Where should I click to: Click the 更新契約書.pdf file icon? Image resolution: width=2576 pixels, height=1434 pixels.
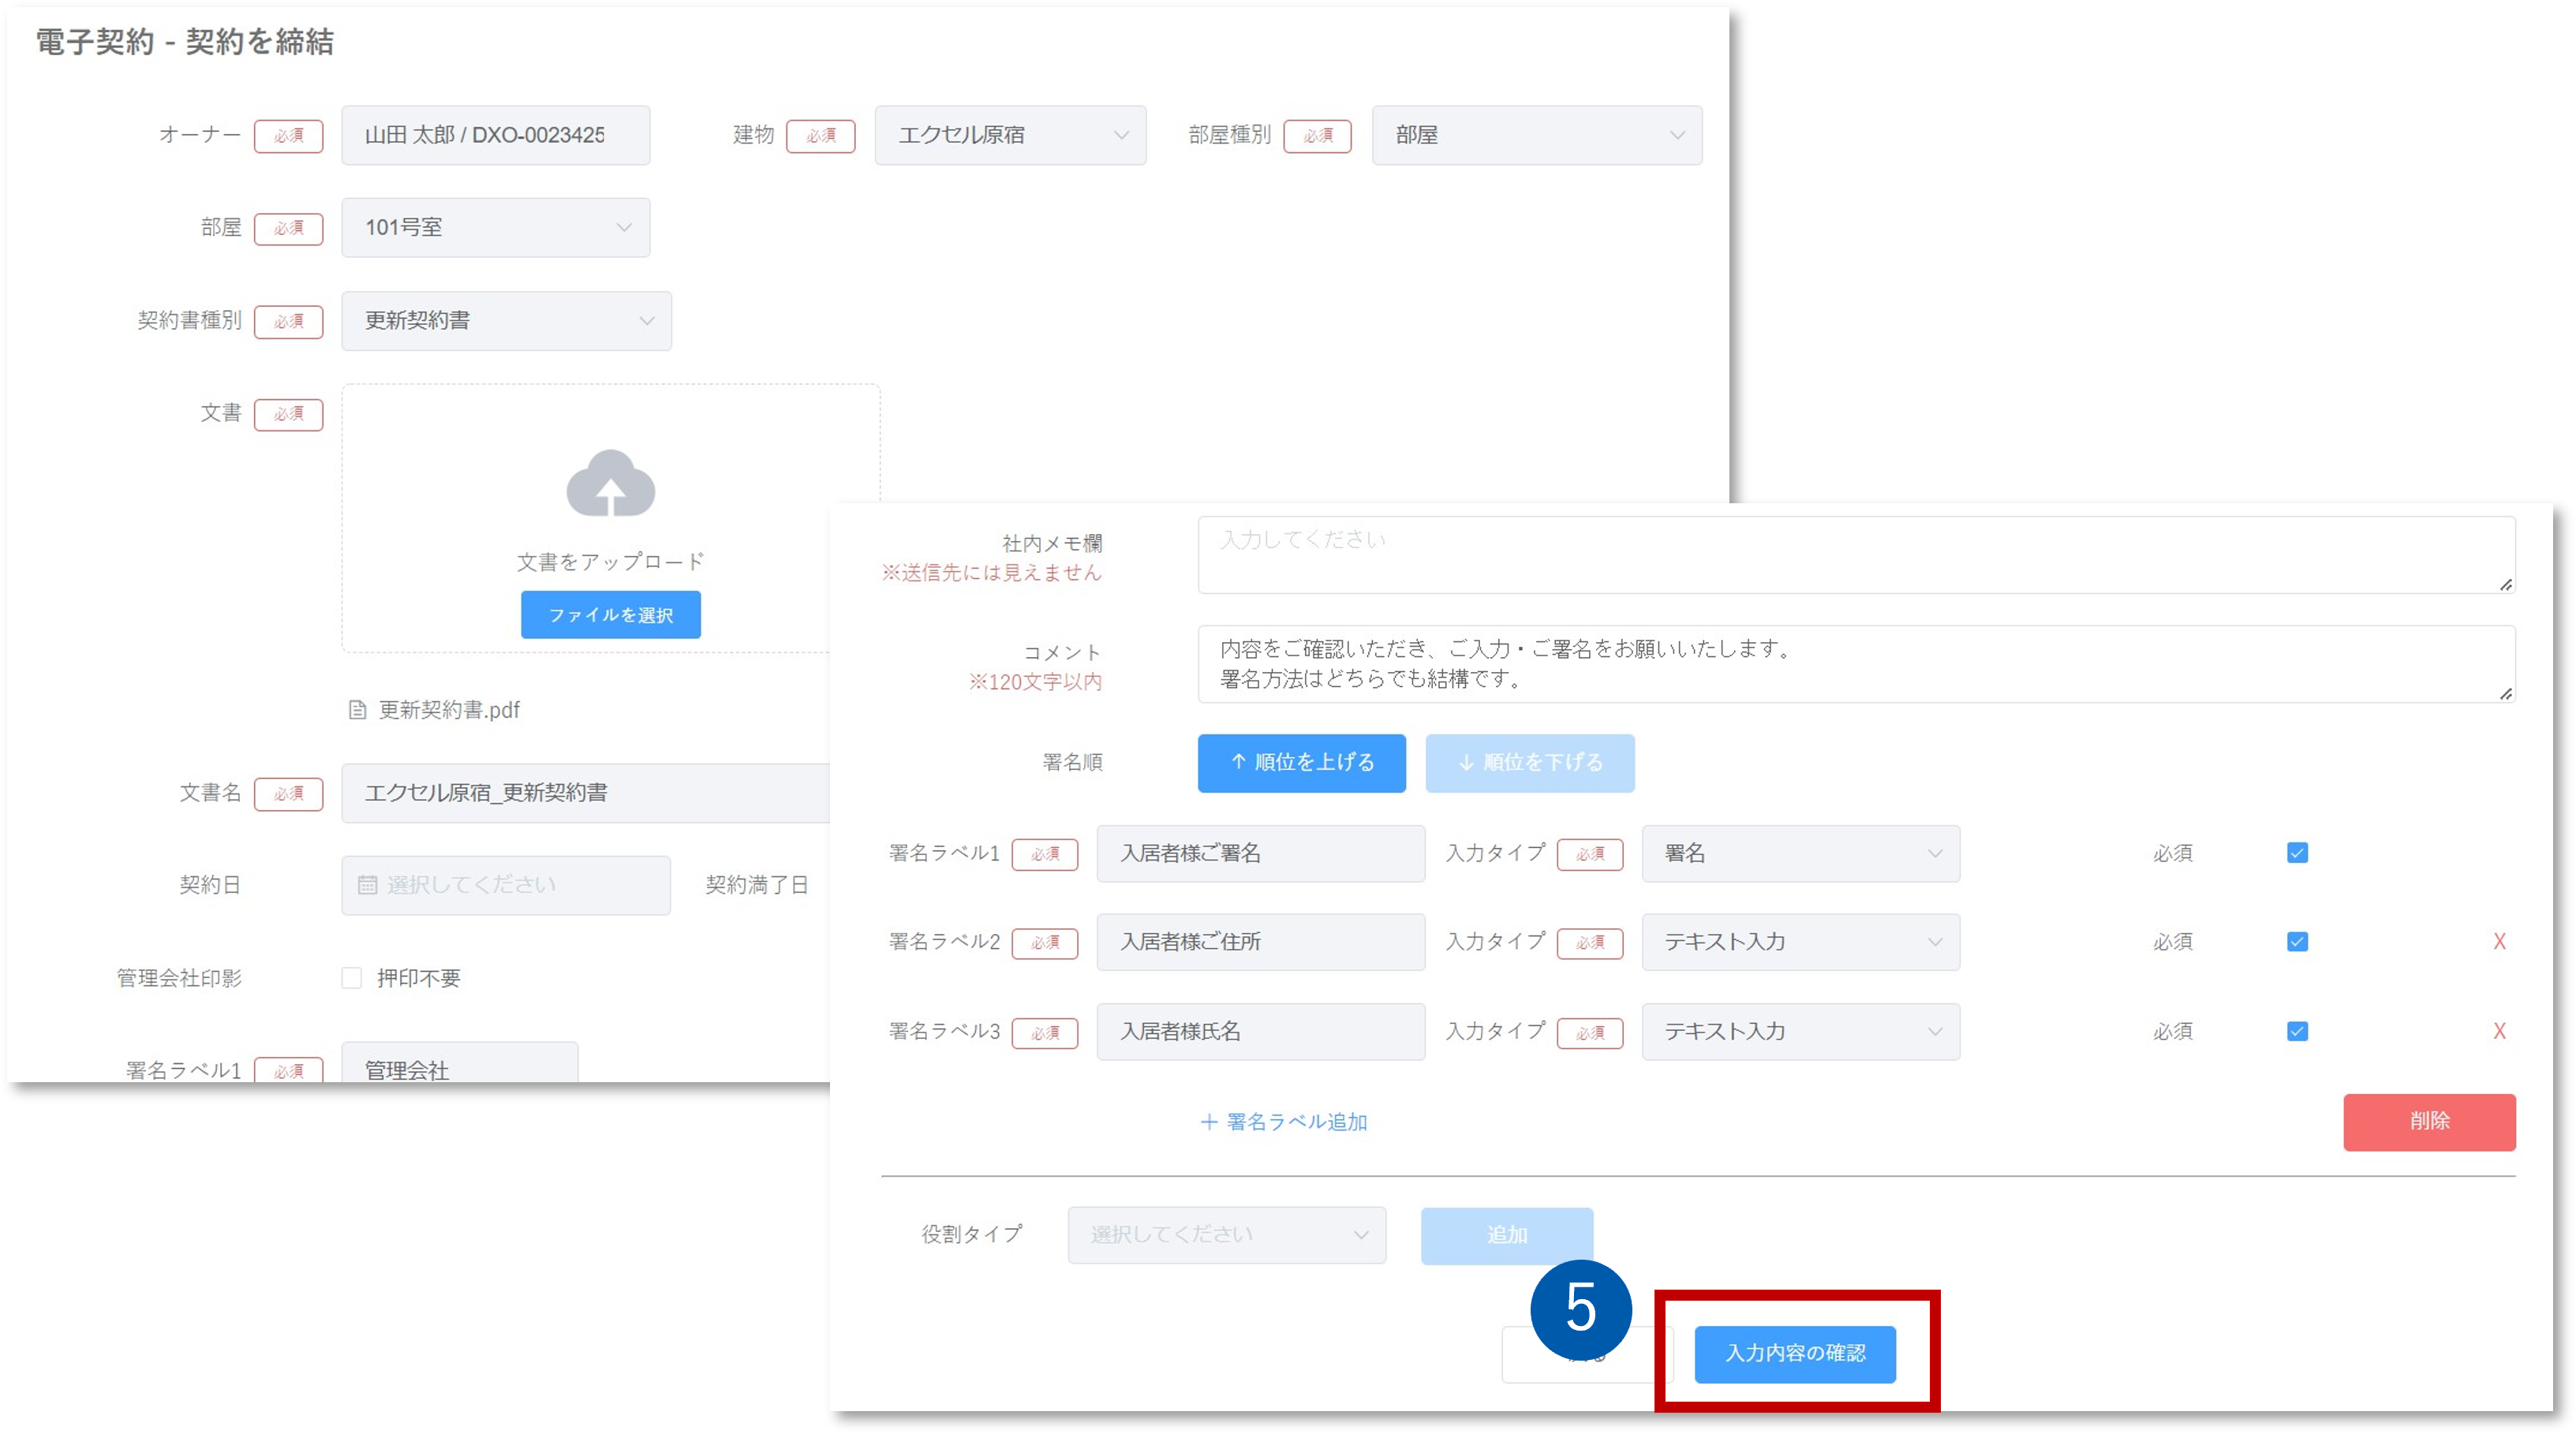357,710
